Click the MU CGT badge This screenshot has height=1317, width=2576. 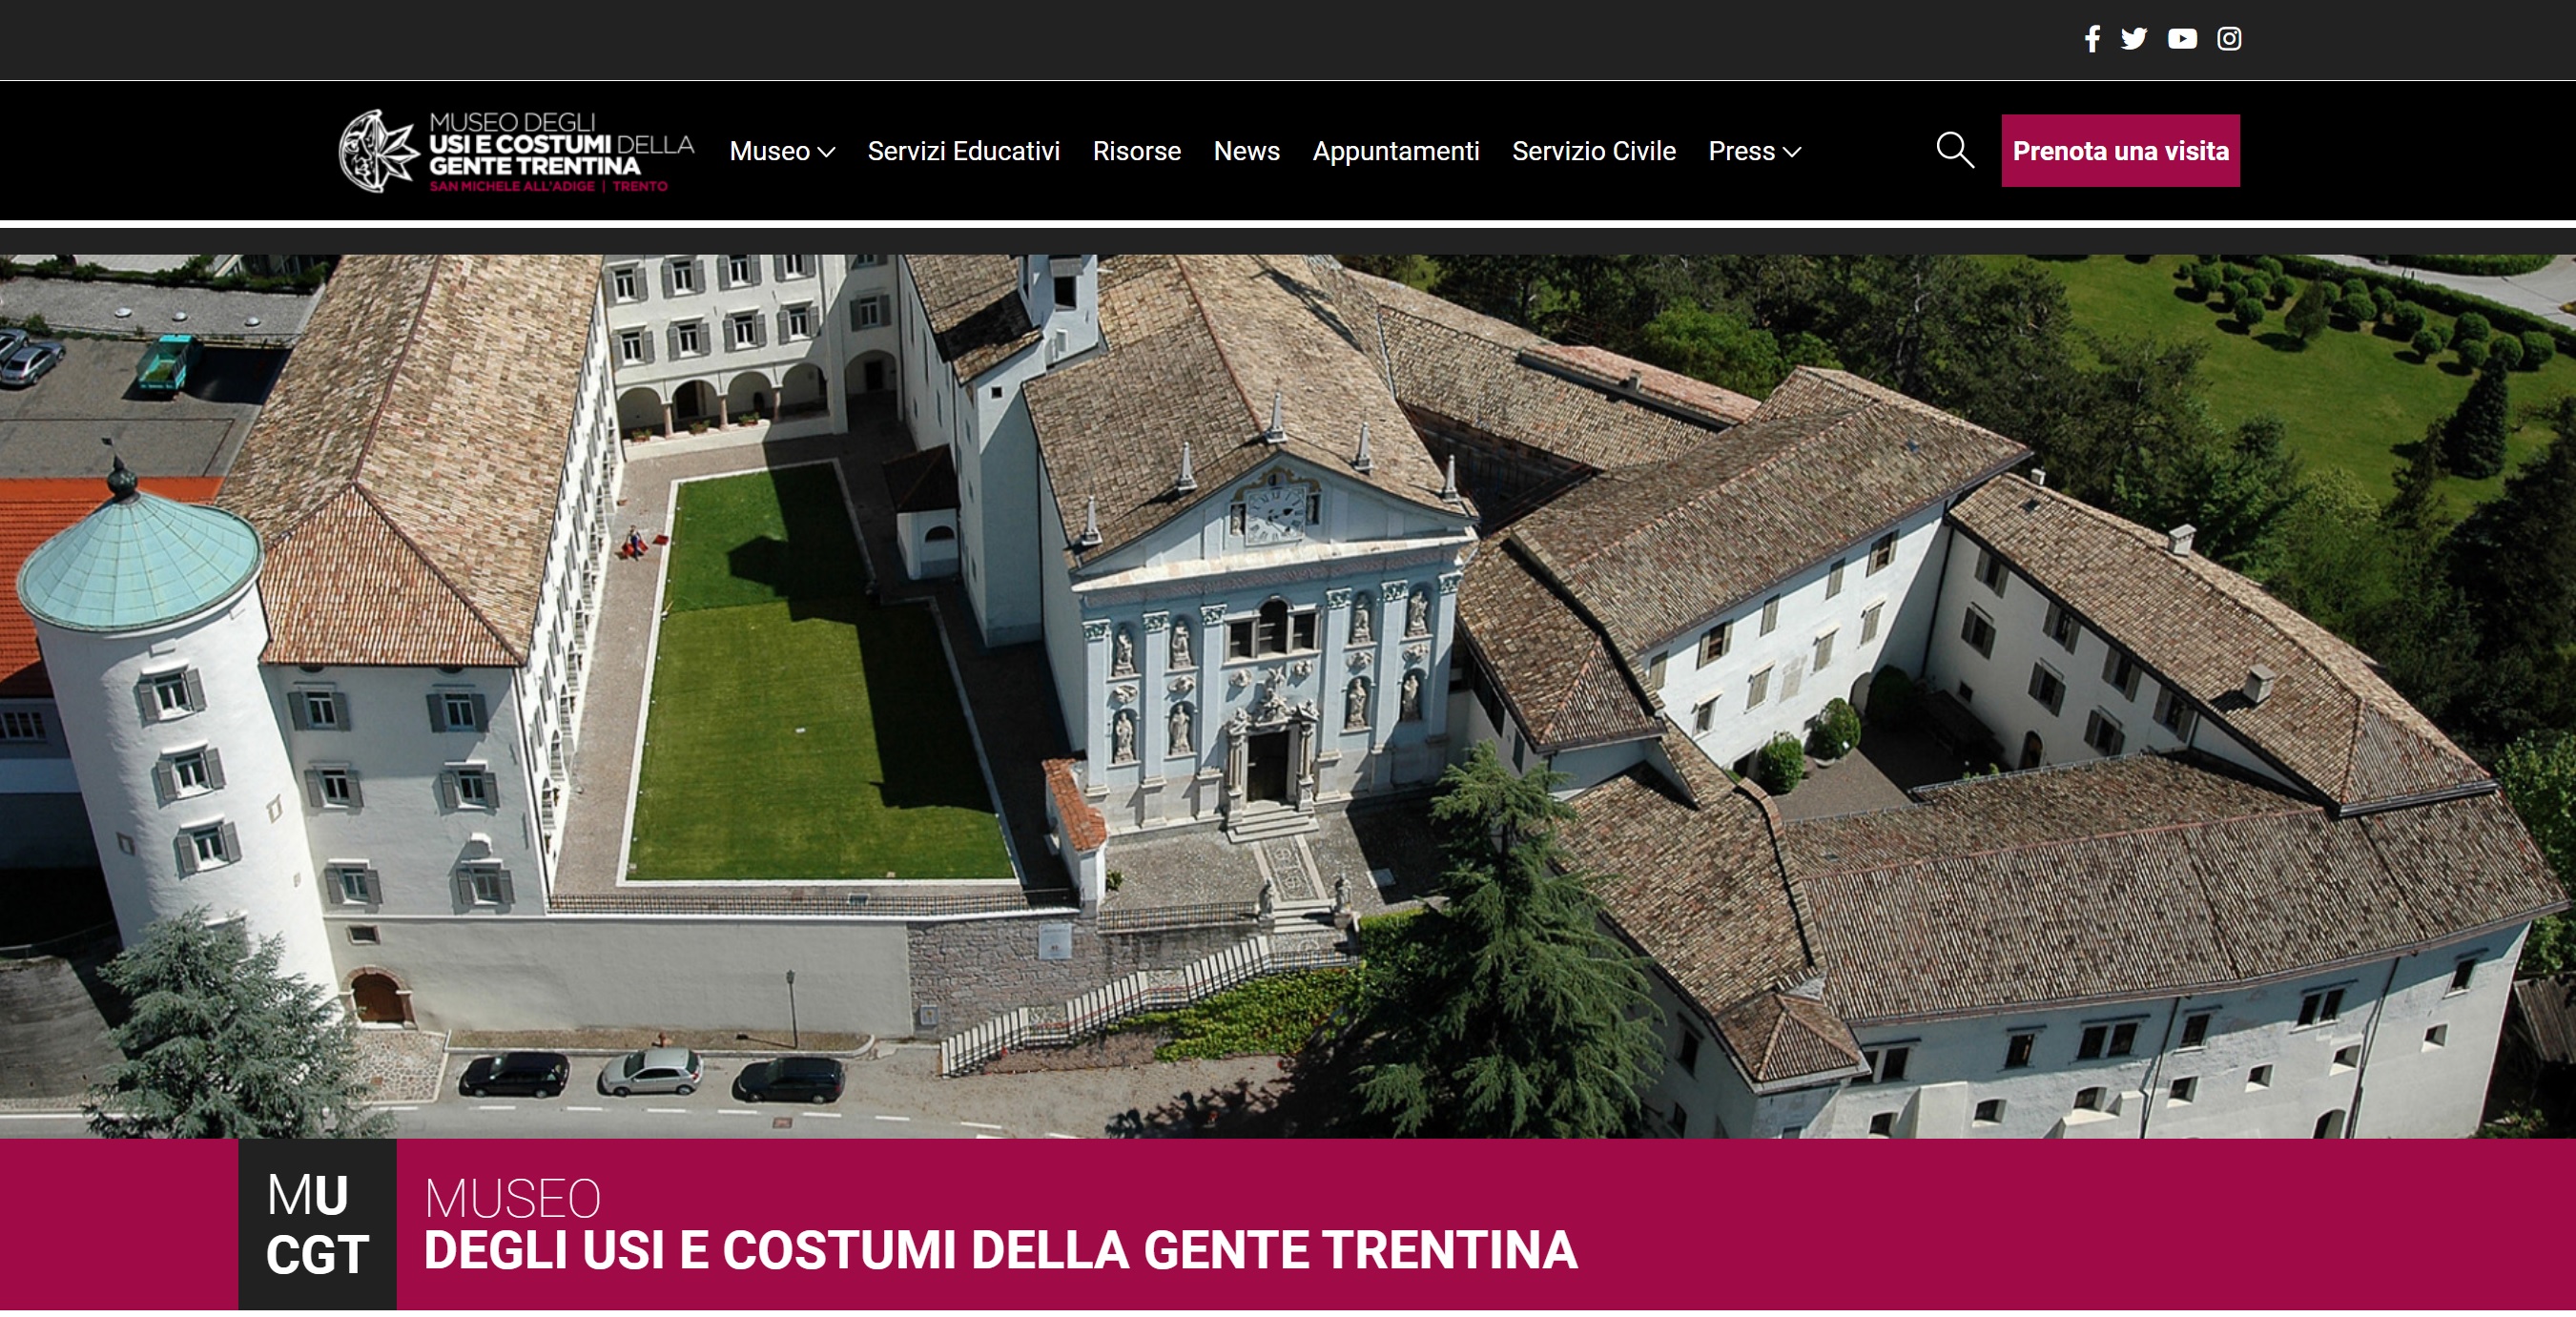click(317, 1224)
